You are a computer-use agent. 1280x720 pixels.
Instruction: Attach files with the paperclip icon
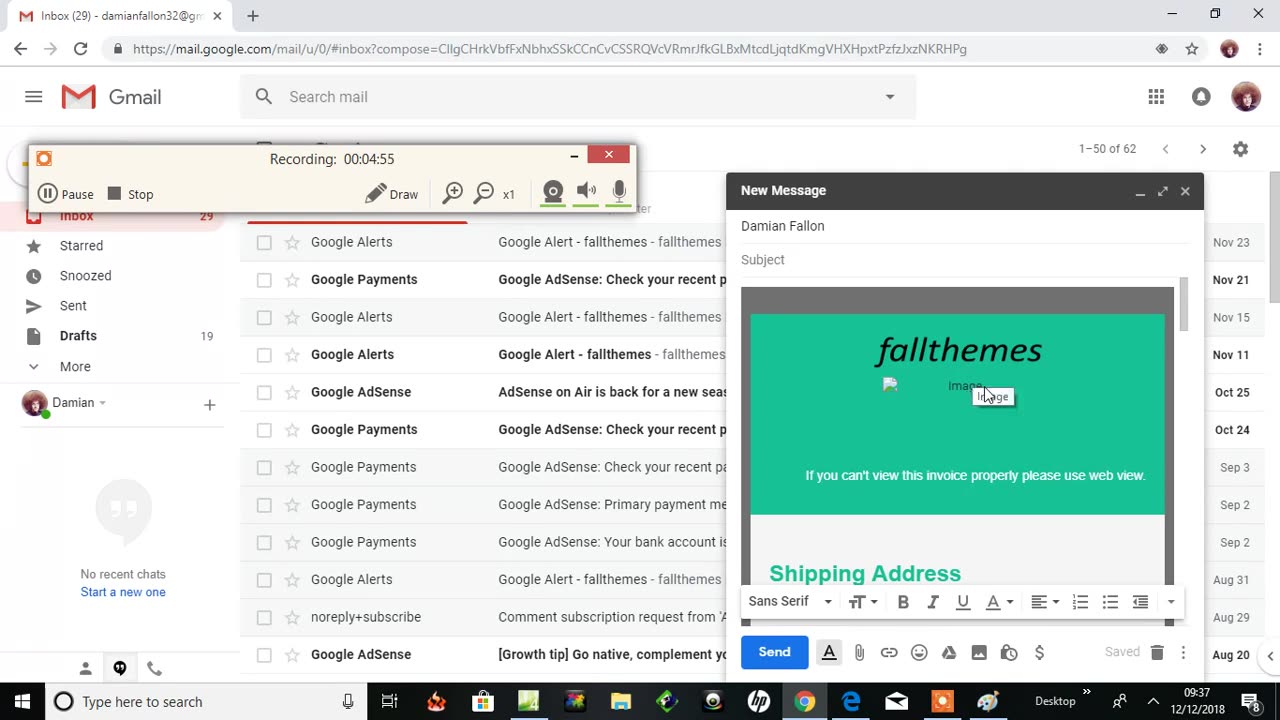pyautogui.click(x=859, y=653)
